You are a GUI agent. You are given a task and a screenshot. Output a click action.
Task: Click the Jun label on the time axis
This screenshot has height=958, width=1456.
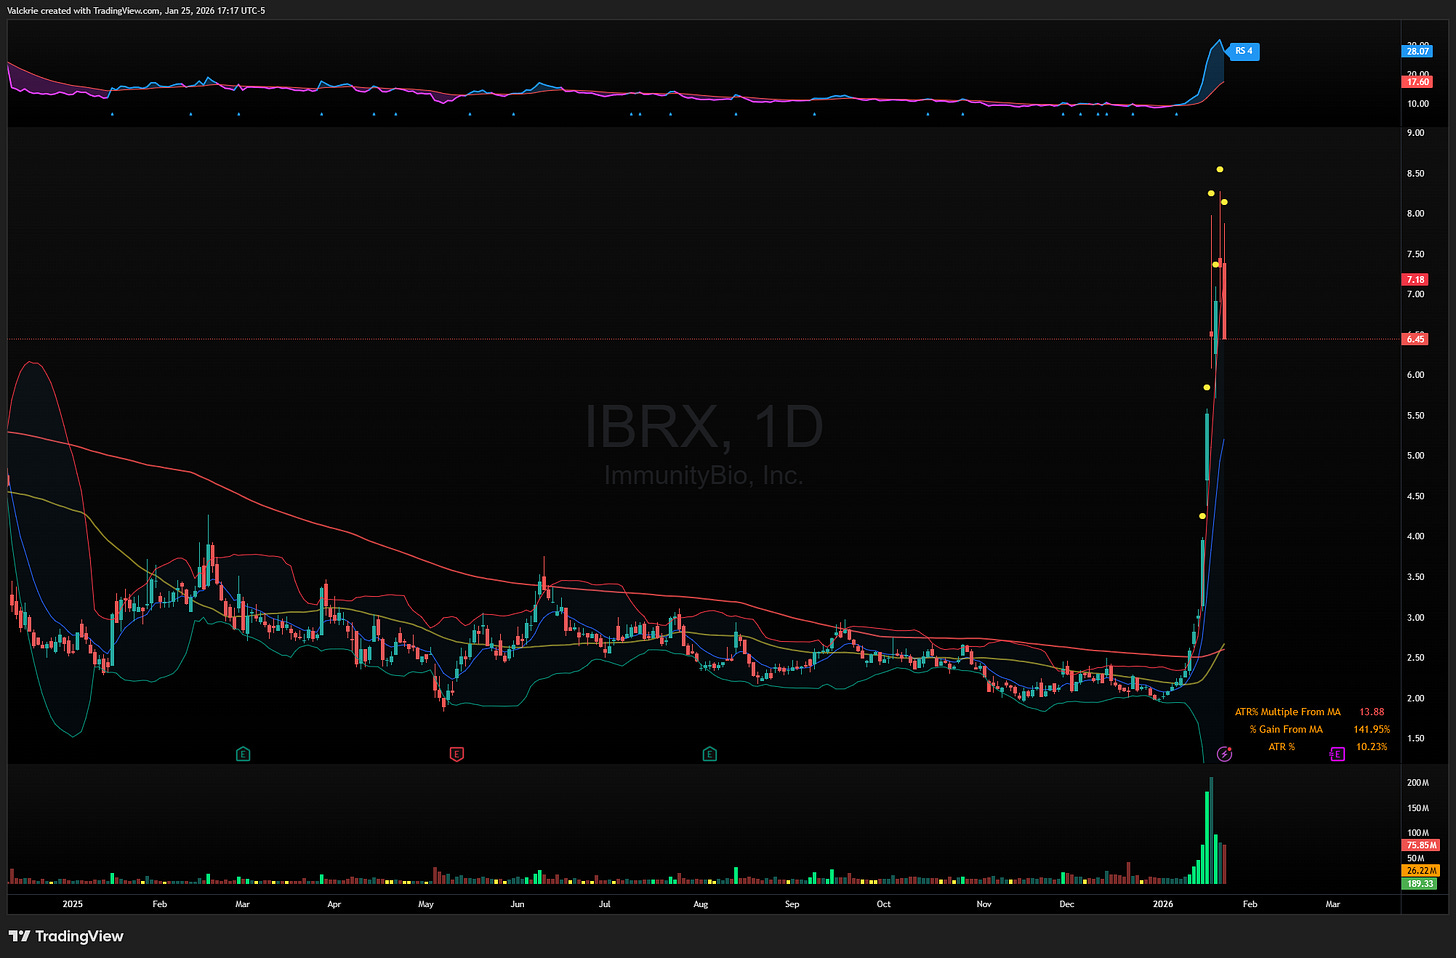tap(517, 904)
